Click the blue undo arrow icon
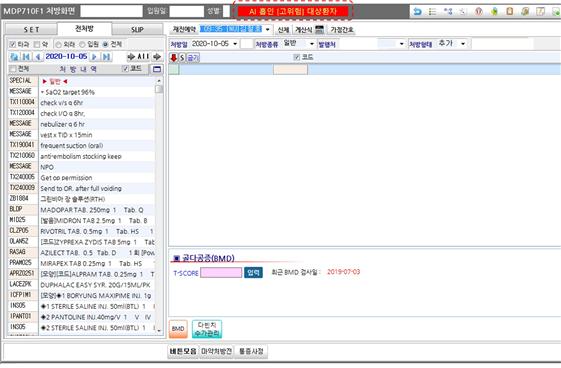This screenshot has width=561, height=368. tap(417, 11)
